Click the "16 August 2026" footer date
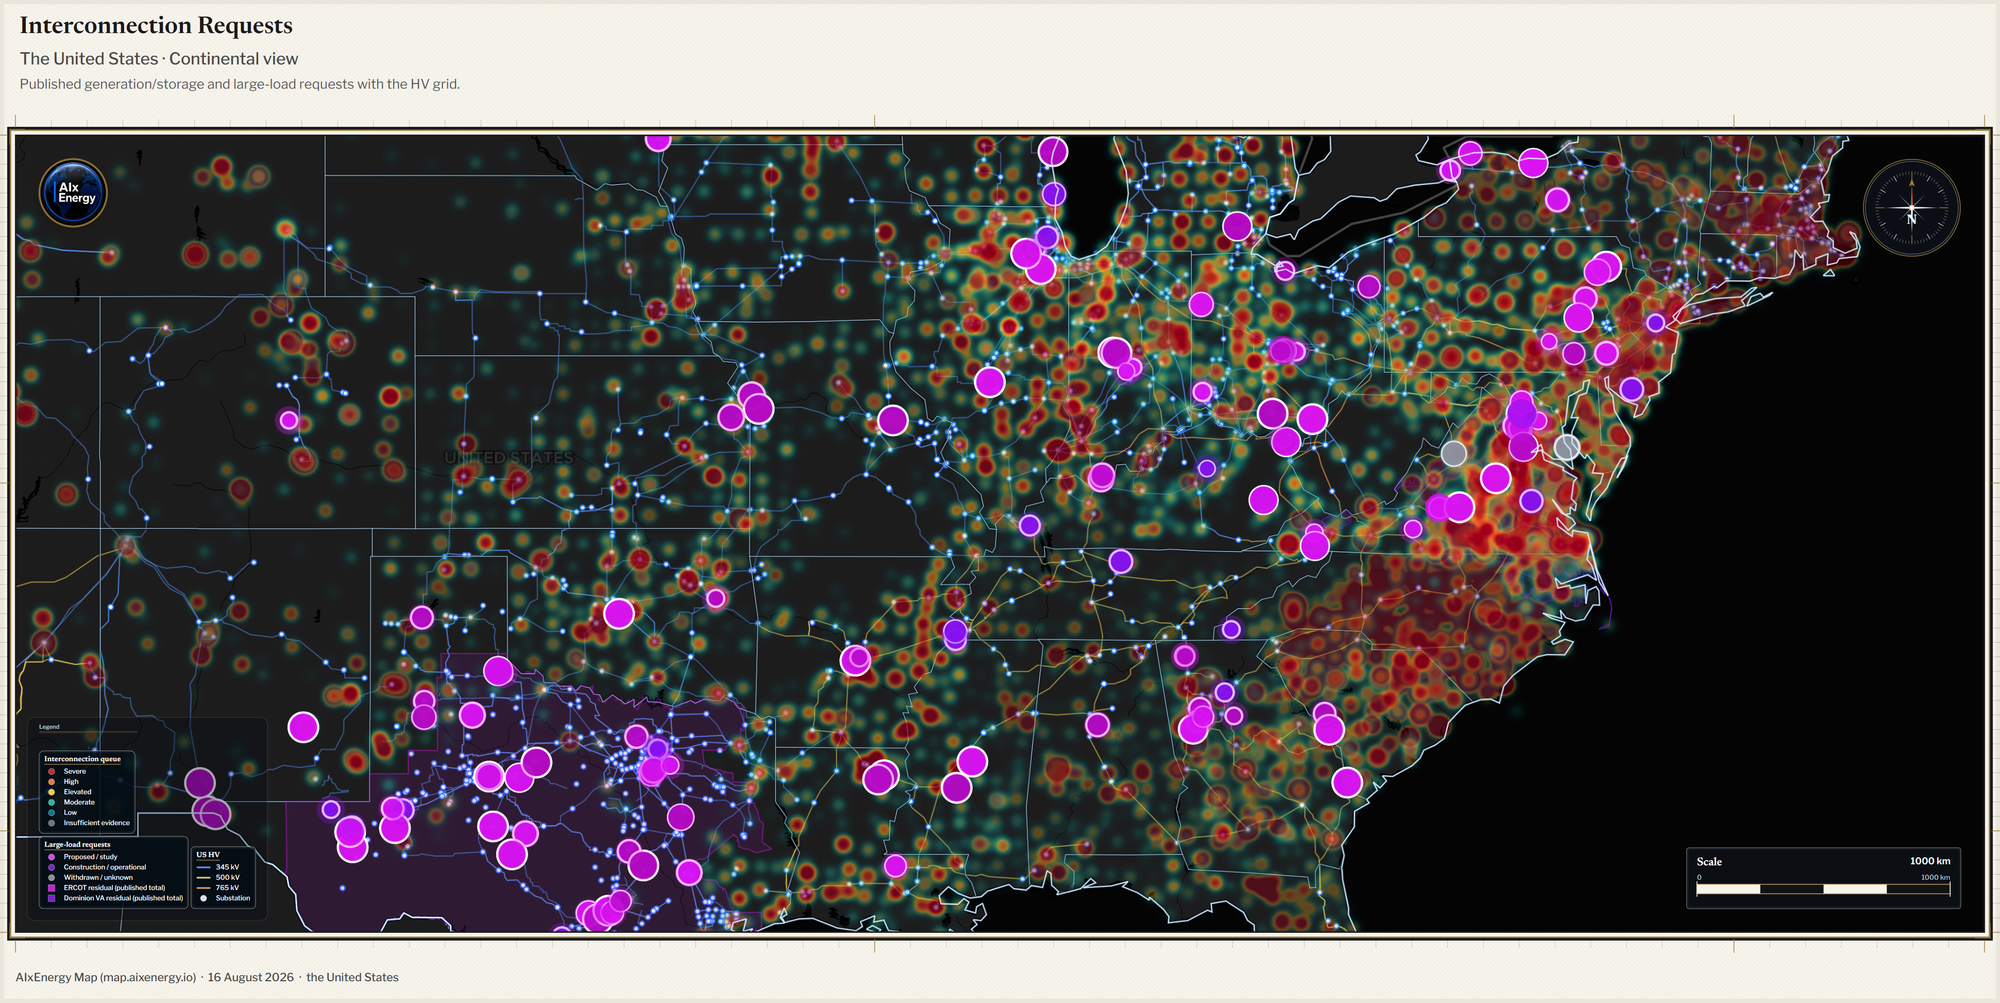 coord(251,977)
